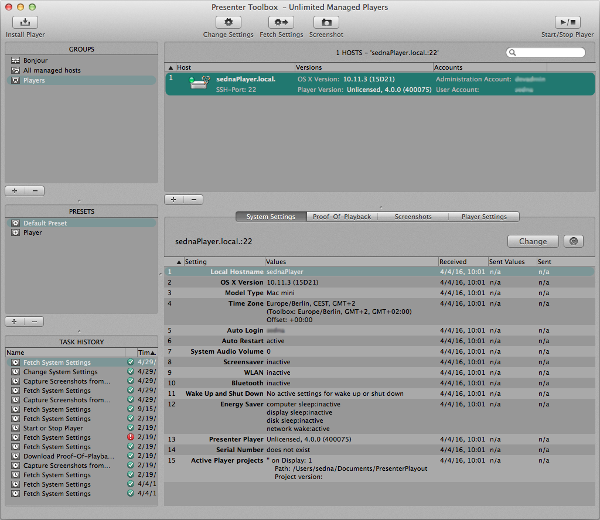Click the sednaPlayer host computer icon

coord(199,83)
